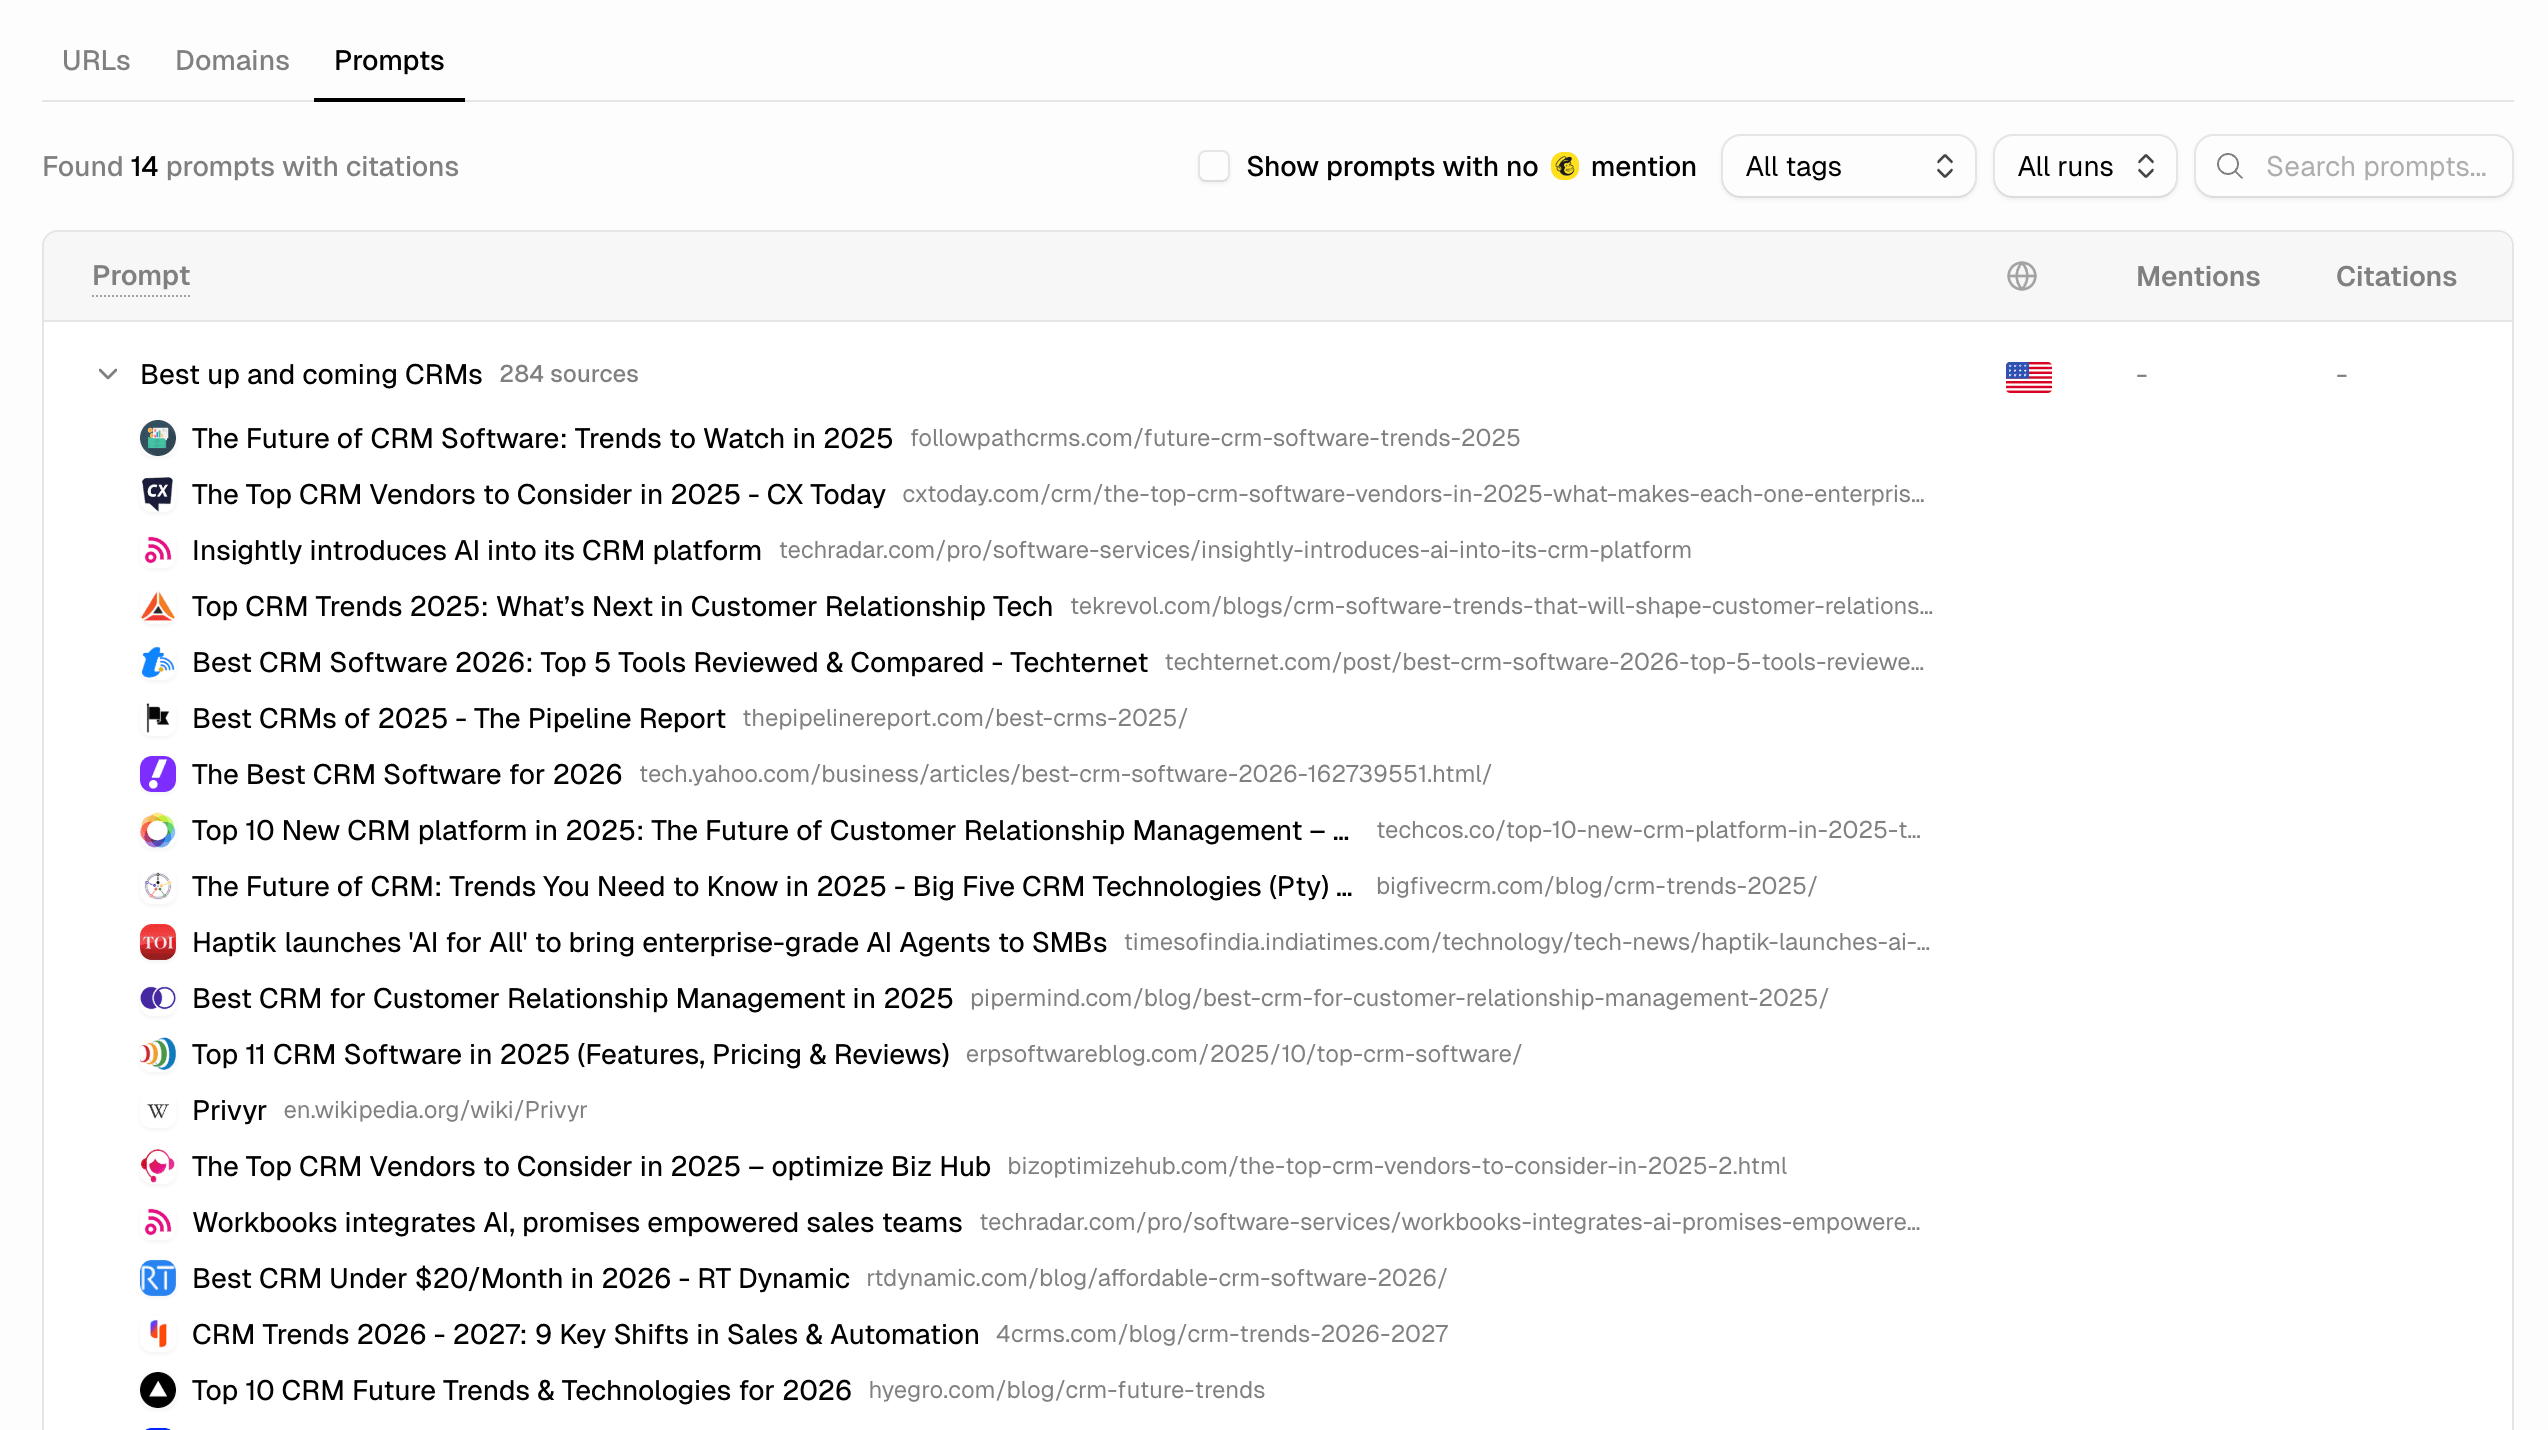
Task: Click the en.wikipedia.org/wiki/Privyr URL text
Action: tap(435, 1110)
